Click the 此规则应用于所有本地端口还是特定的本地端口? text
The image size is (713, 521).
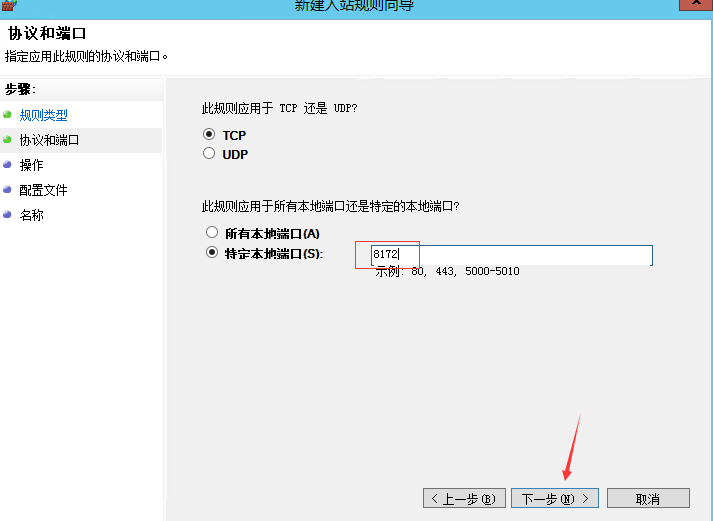coord(330,206)
